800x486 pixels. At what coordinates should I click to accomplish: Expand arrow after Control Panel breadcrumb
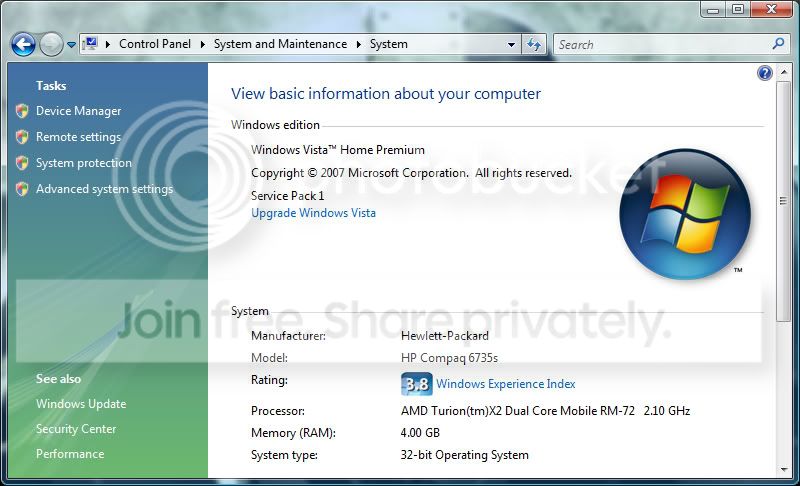click(x=203, y=44)
